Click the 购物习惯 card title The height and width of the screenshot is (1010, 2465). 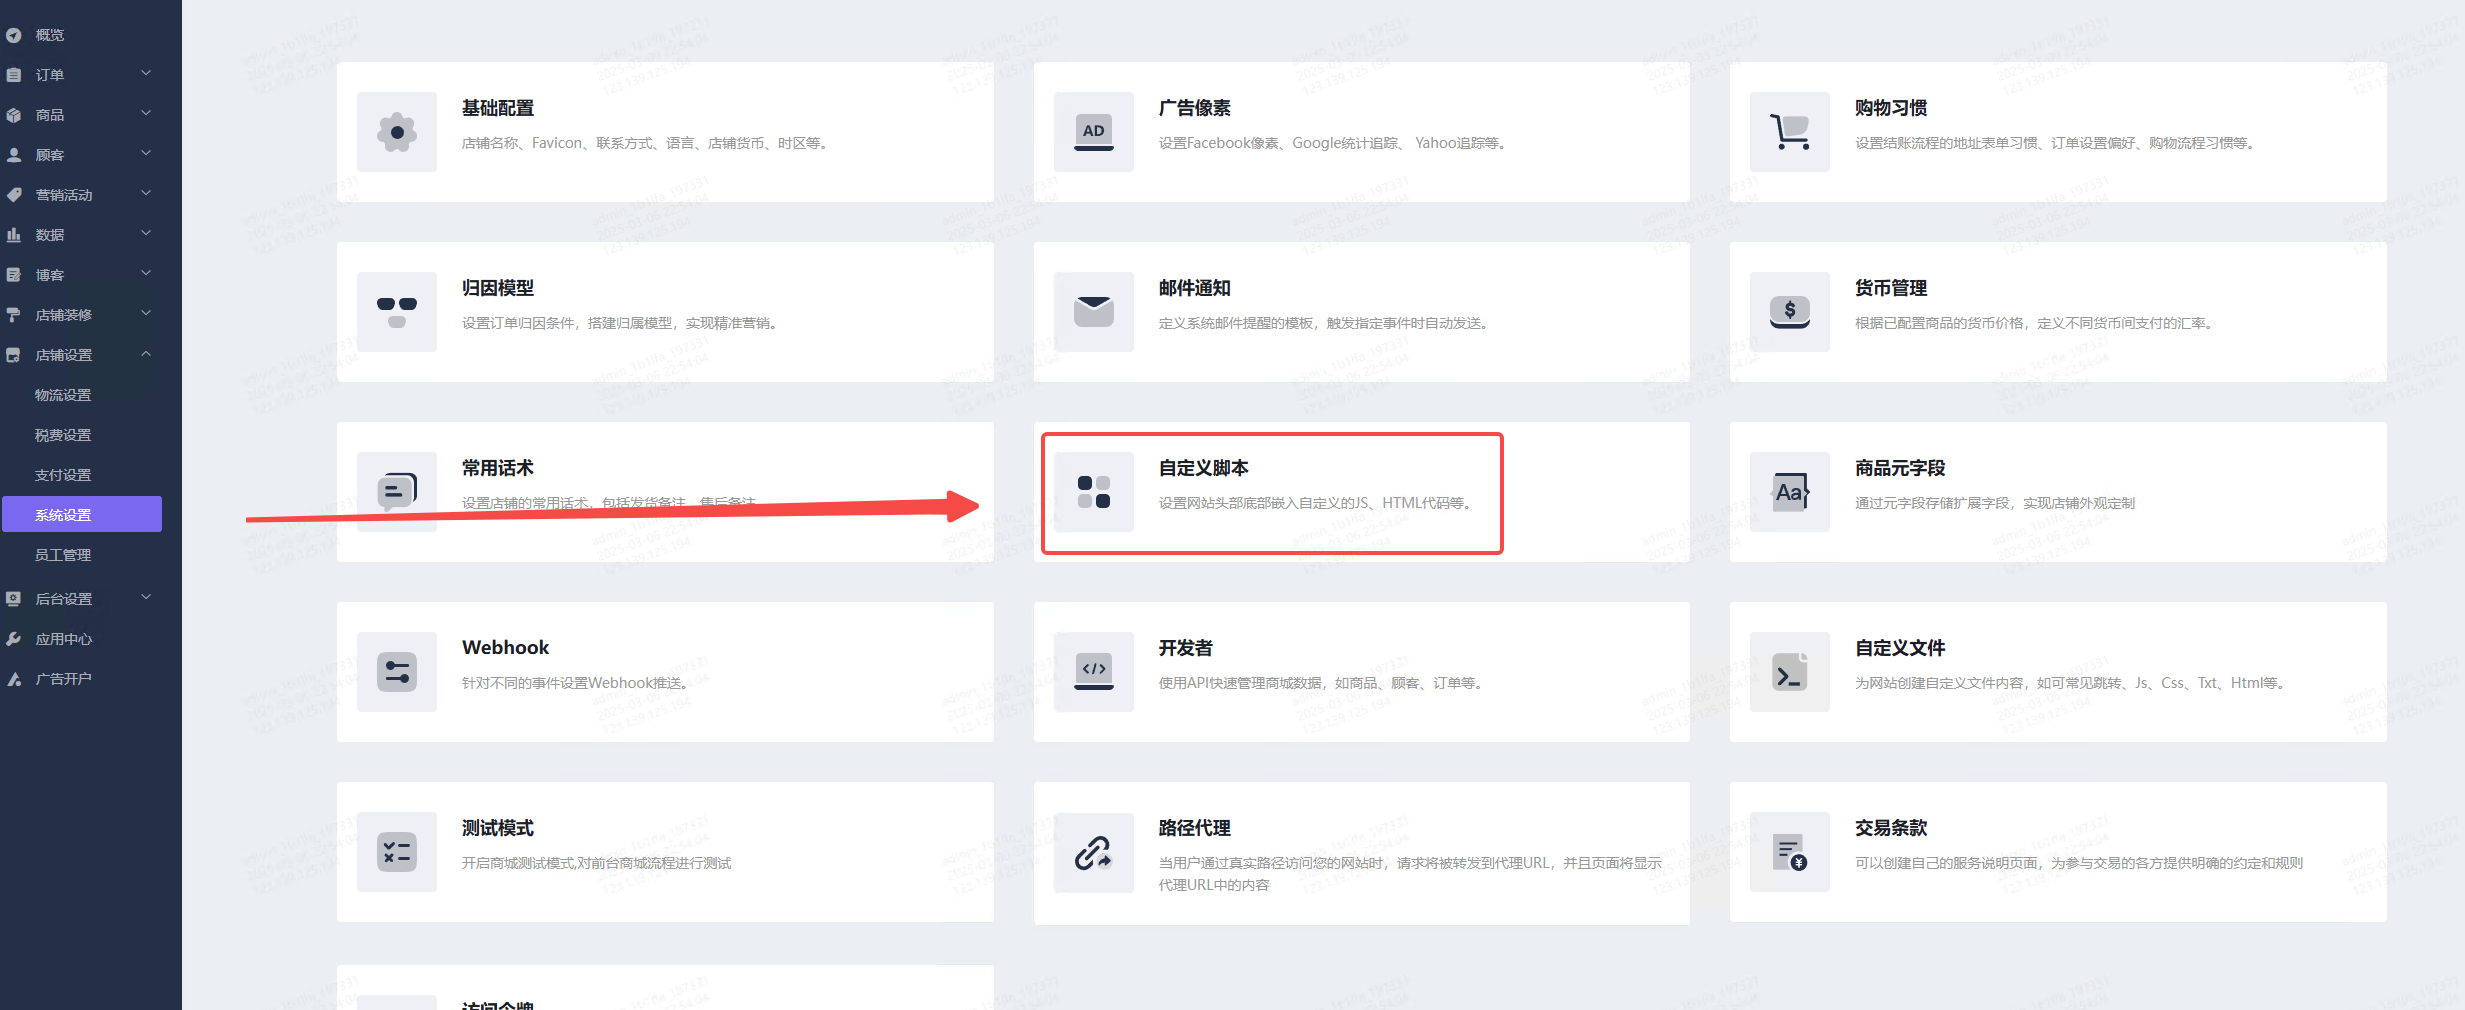[1891, 108]
